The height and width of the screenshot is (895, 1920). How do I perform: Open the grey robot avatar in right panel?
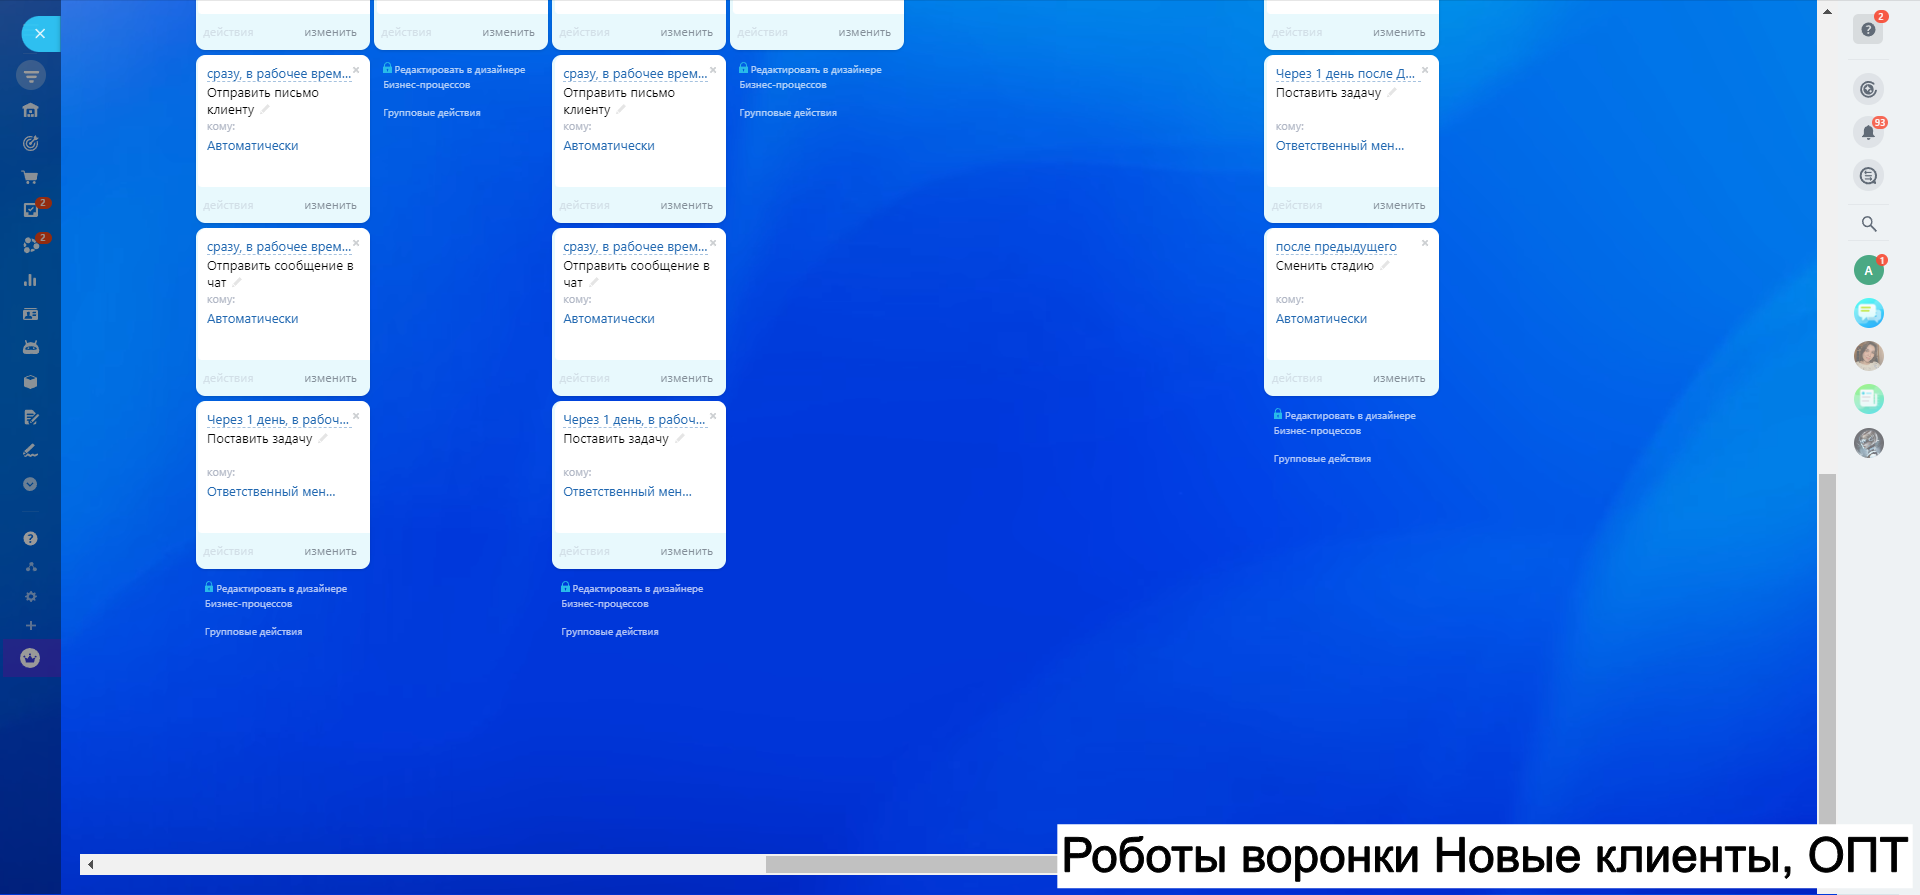click(x=1868, y=442)
